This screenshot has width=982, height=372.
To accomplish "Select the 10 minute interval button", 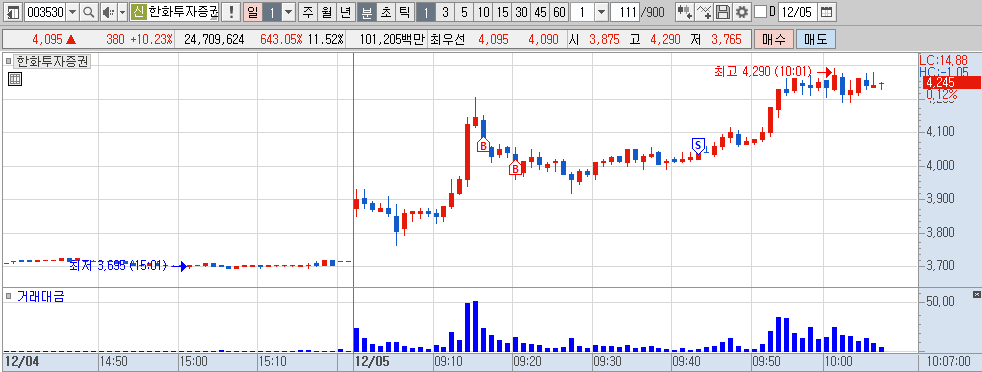I will coord(483,12).
